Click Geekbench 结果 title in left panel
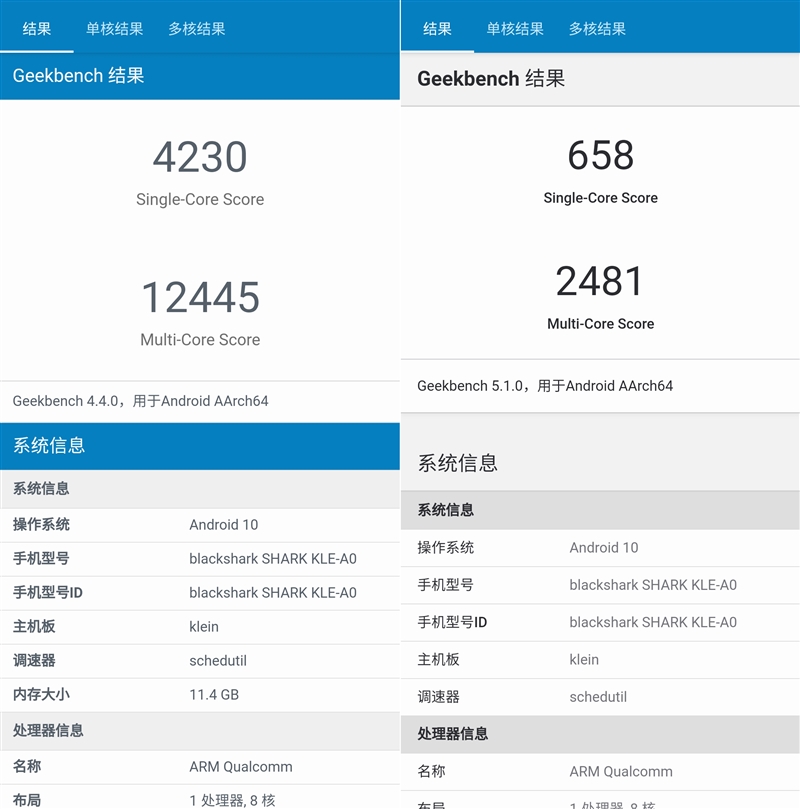The image size is (800, 809). (78, 76)
